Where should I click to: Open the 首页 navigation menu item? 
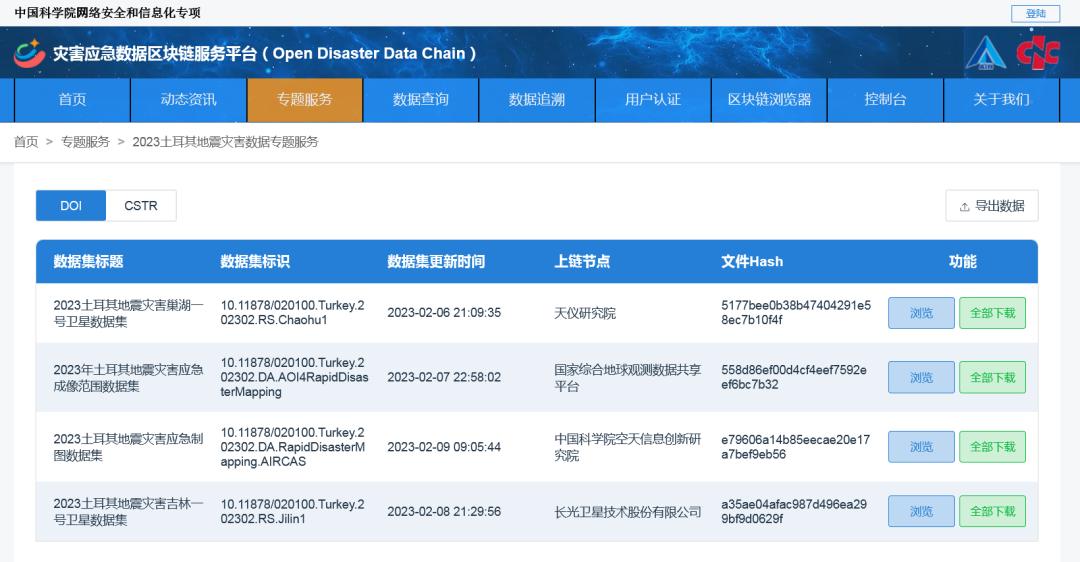[72, 100]
